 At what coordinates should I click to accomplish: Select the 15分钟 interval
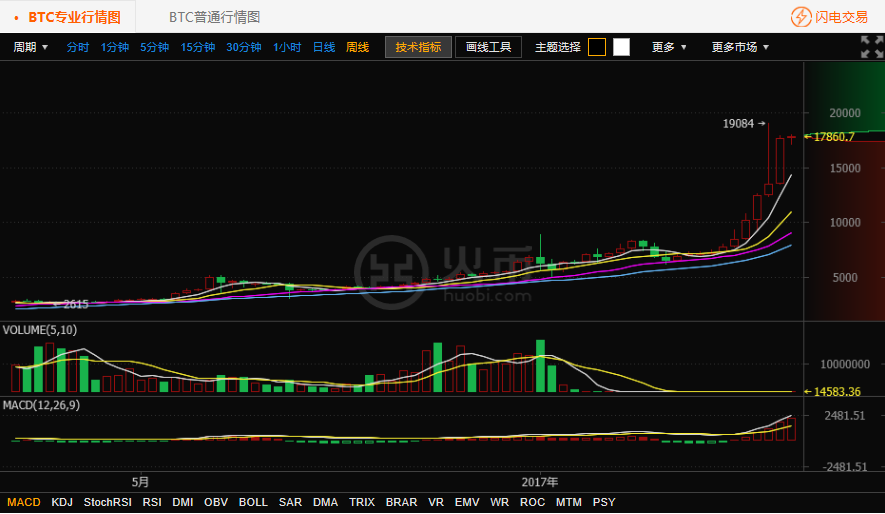[198, 47]
